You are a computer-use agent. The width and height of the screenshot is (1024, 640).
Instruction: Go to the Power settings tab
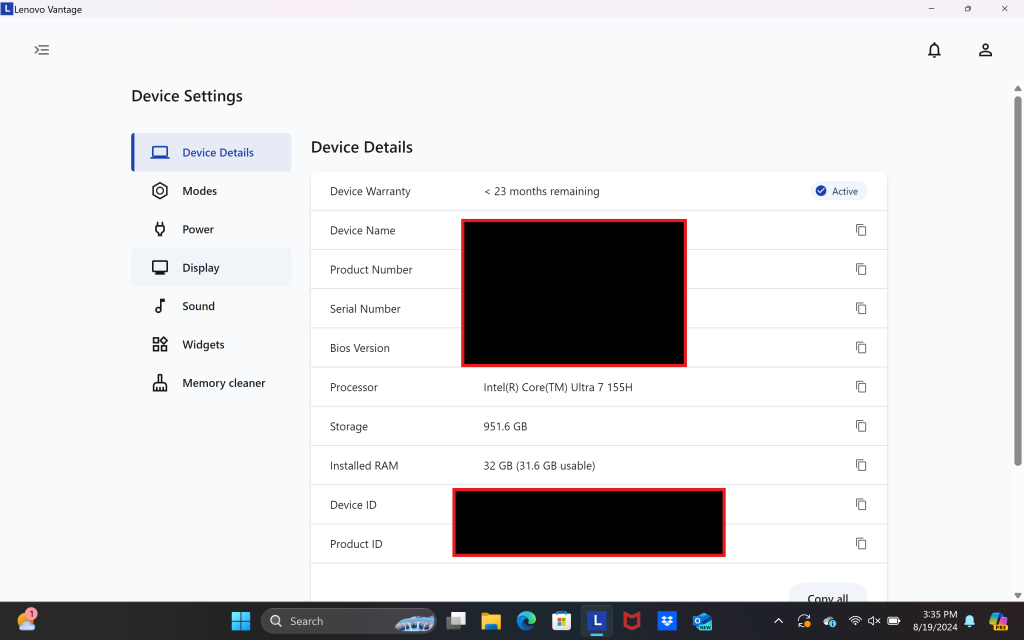211,229
